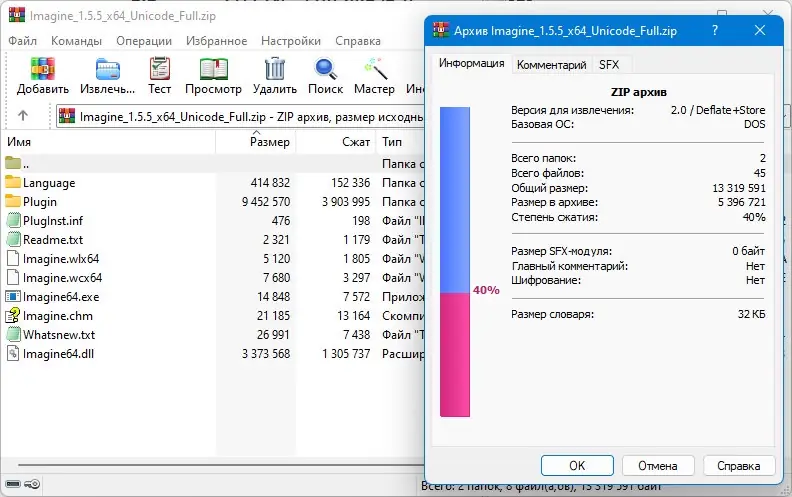Sort by the Размер column header

click(256, 142)
